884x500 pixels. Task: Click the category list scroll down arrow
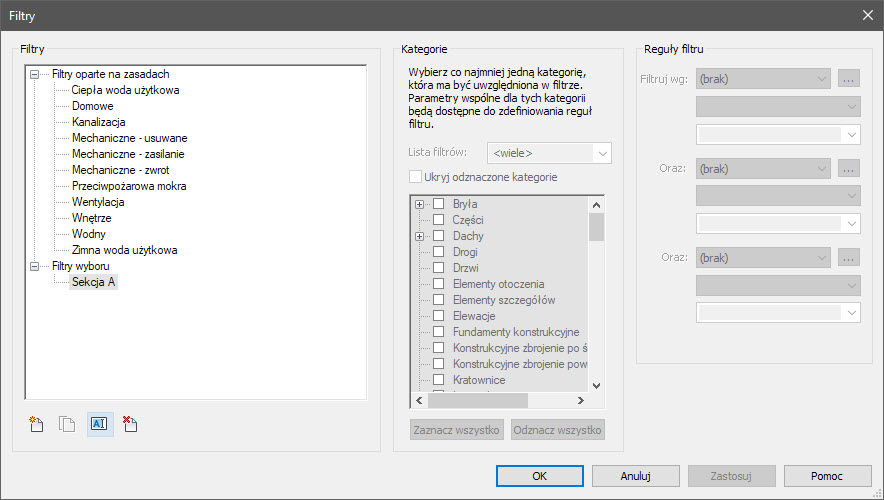tap(597, 385)
